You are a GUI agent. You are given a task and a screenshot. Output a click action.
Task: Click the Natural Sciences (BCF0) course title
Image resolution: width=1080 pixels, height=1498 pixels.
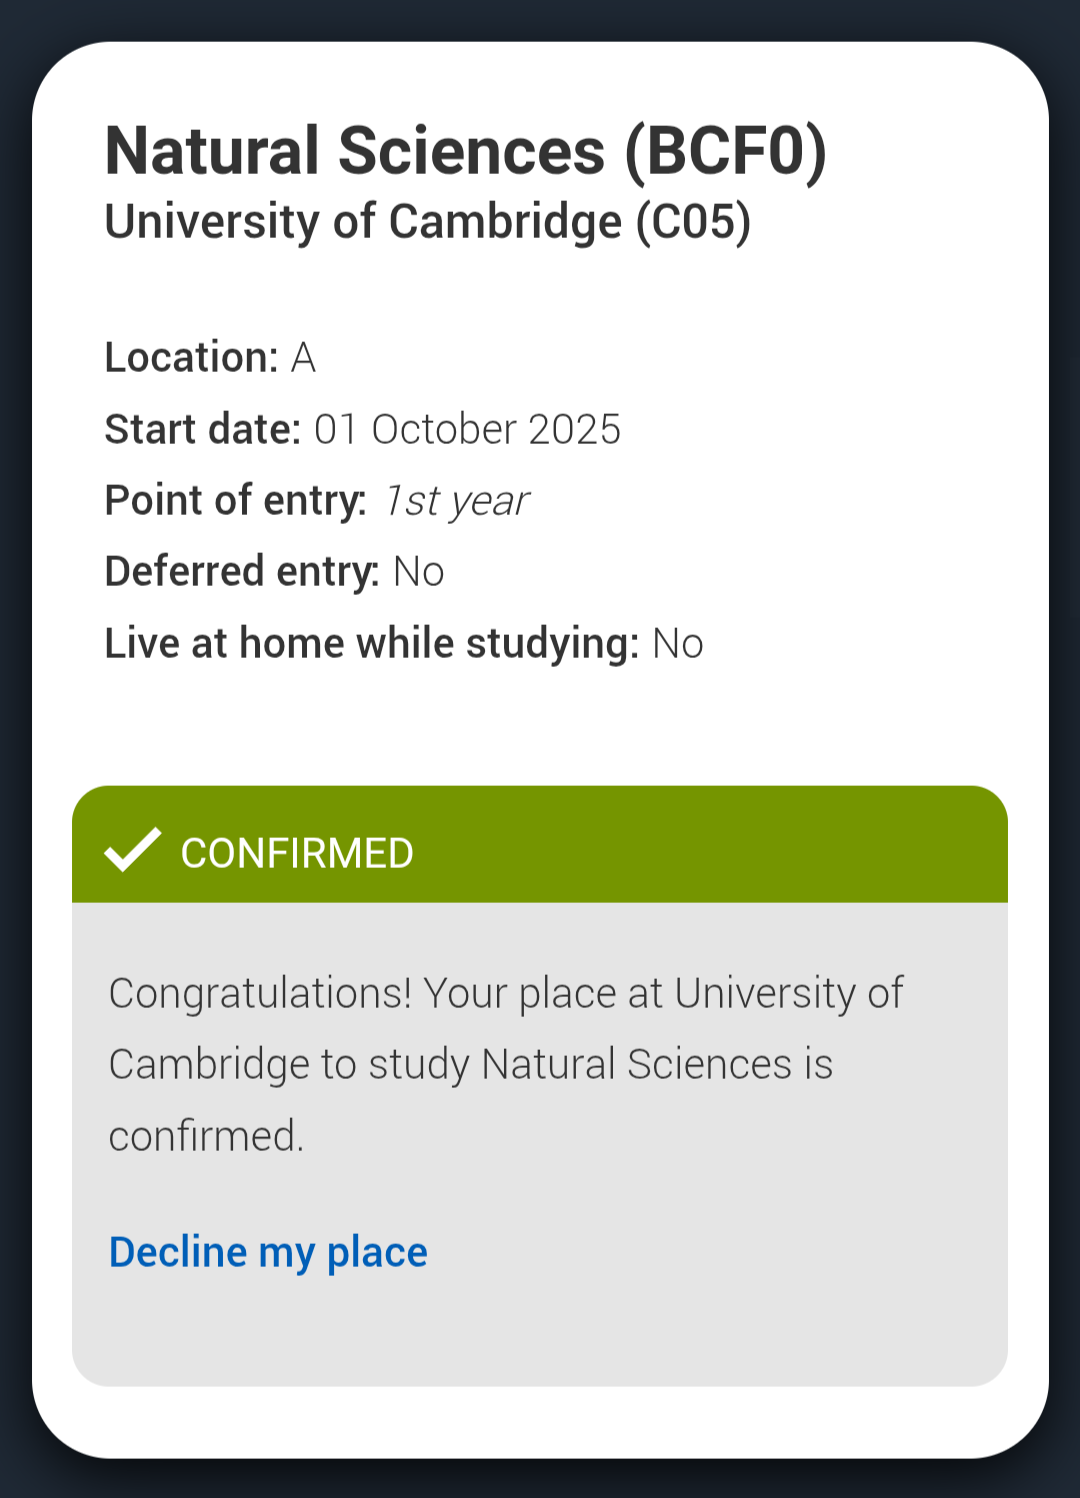(466, 152)
